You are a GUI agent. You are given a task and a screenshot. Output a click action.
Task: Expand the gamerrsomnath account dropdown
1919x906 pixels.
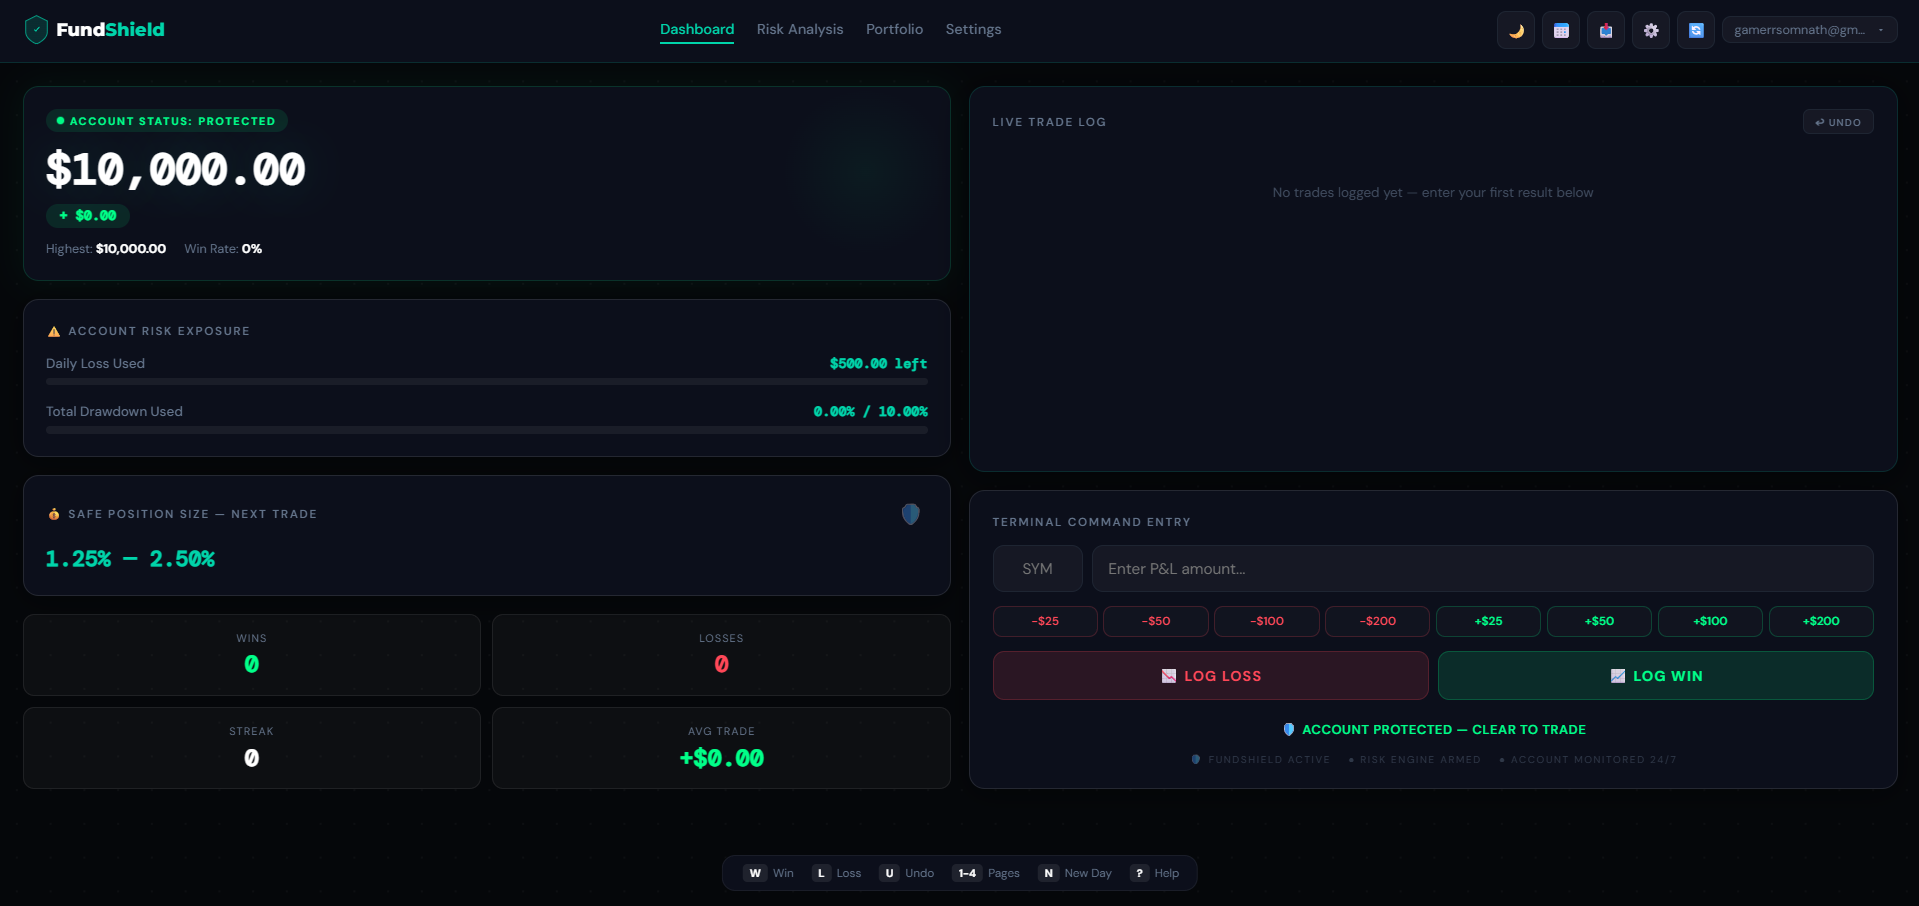(1808, 29)
